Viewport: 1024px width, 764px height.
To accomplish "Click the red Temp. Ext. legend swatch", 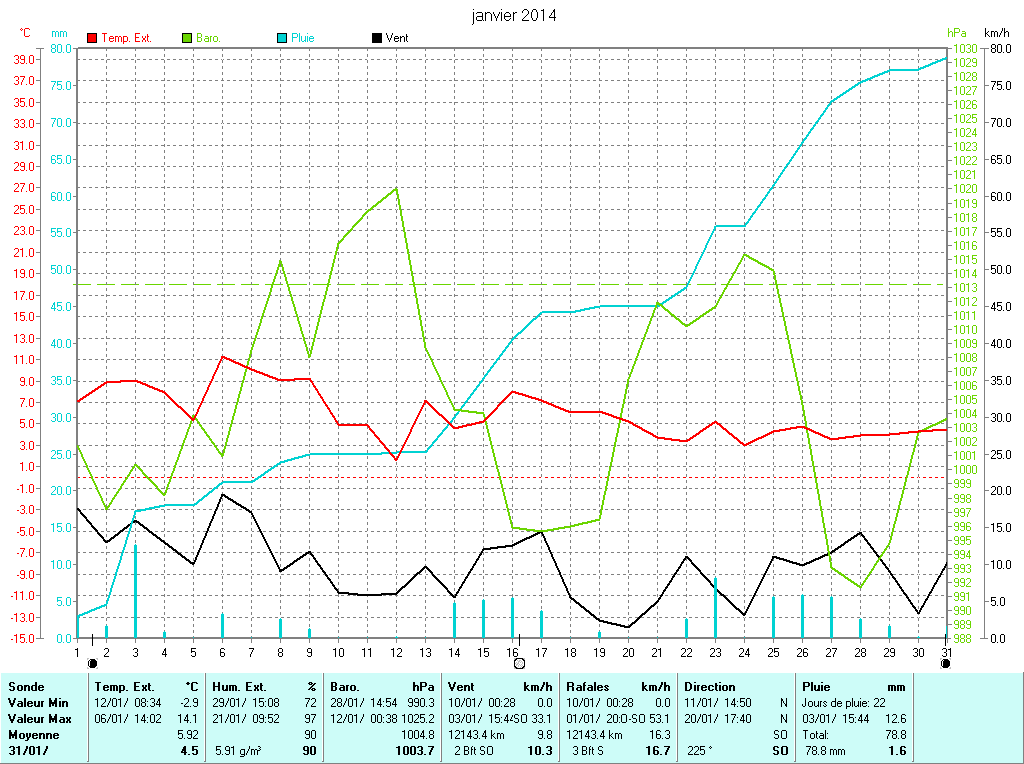I will [x=93, y=38].
